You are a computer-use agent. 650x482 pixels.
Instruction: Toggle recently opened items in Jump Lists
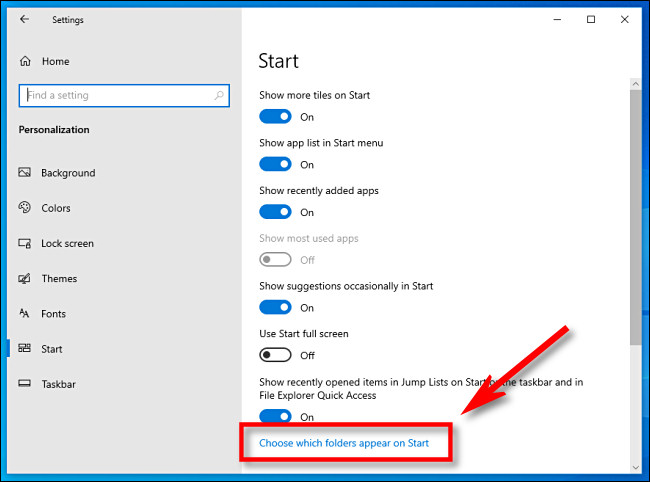(275, 416)
